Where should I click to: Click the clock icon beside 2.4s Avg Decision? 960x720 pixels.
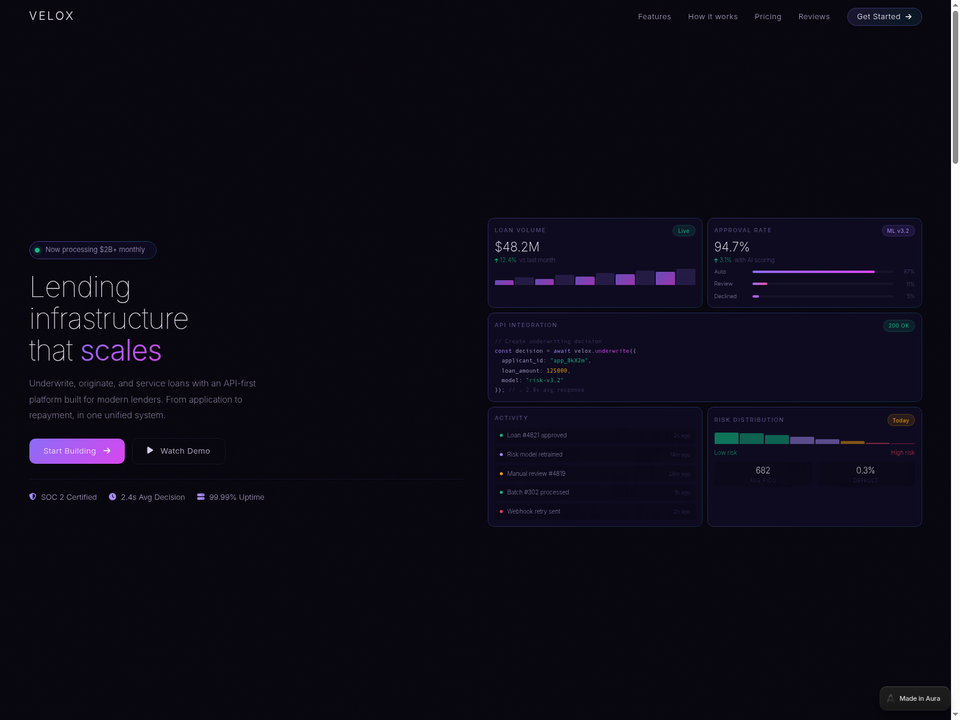coord(112,497)
